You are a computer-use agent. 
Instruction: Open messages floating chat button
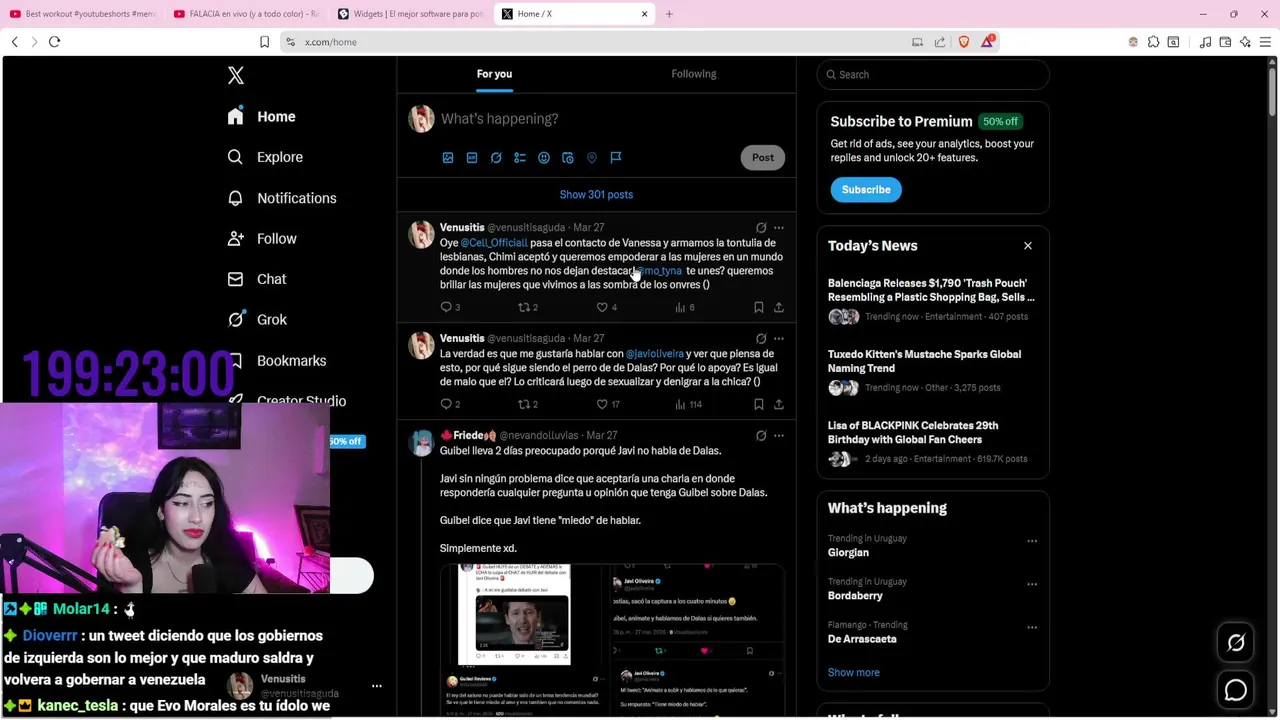[1236, 691]
